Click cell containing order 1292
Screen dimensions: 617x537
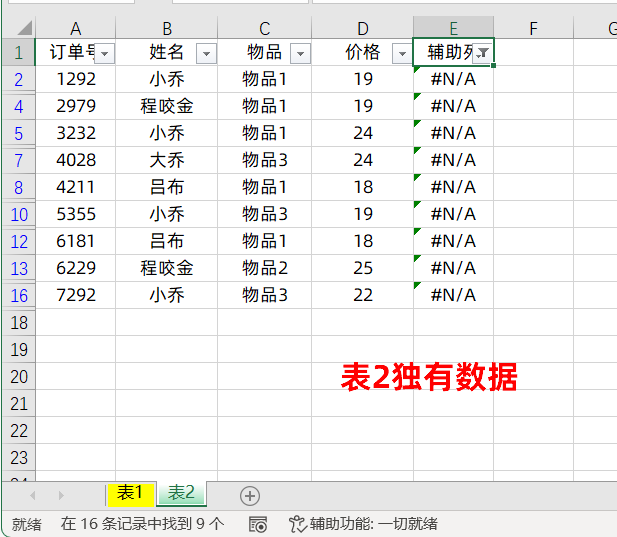click(76, 79)
